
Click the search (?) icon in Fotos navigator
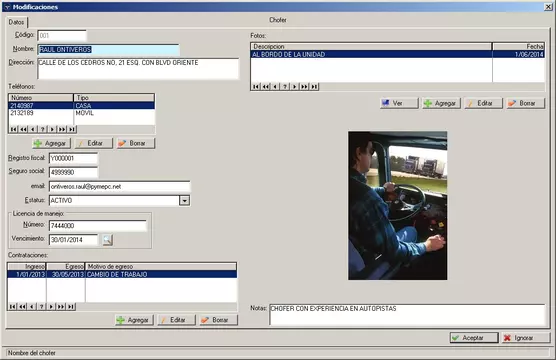(x=285, y=87)
